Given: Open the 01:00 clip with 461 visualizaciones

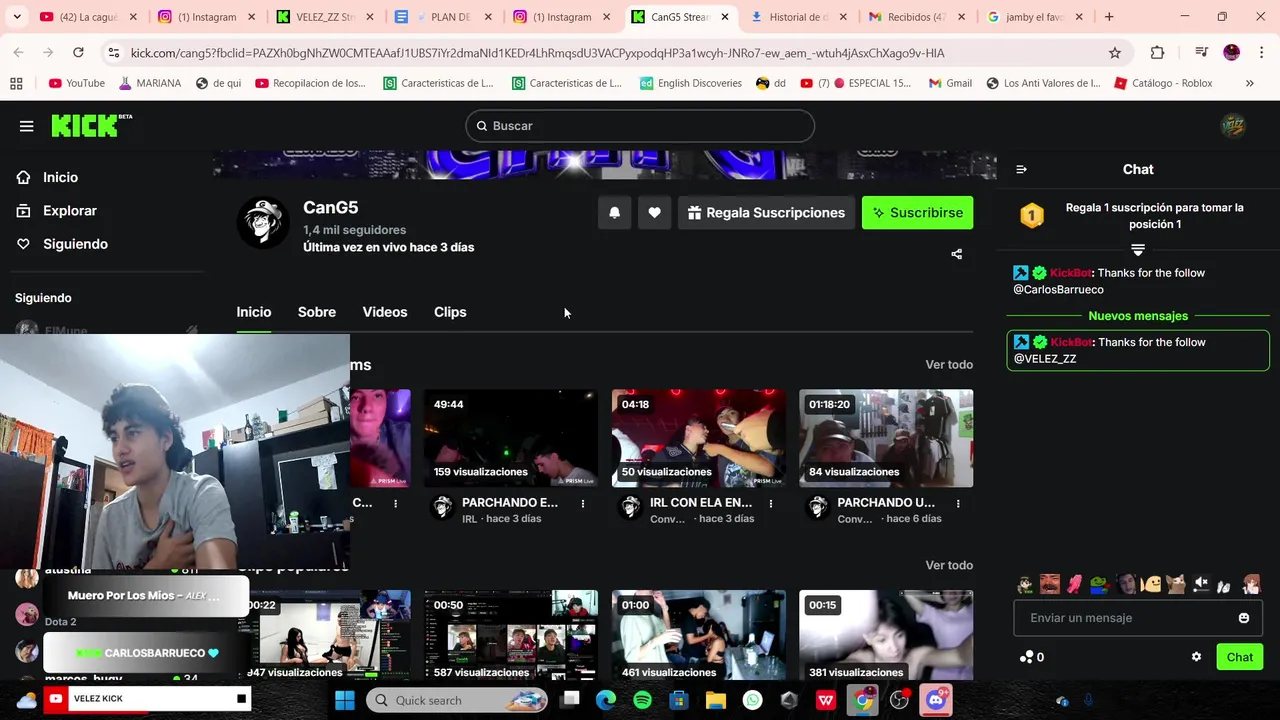Looking at the screenshot, I should click(x=699, y=635).
